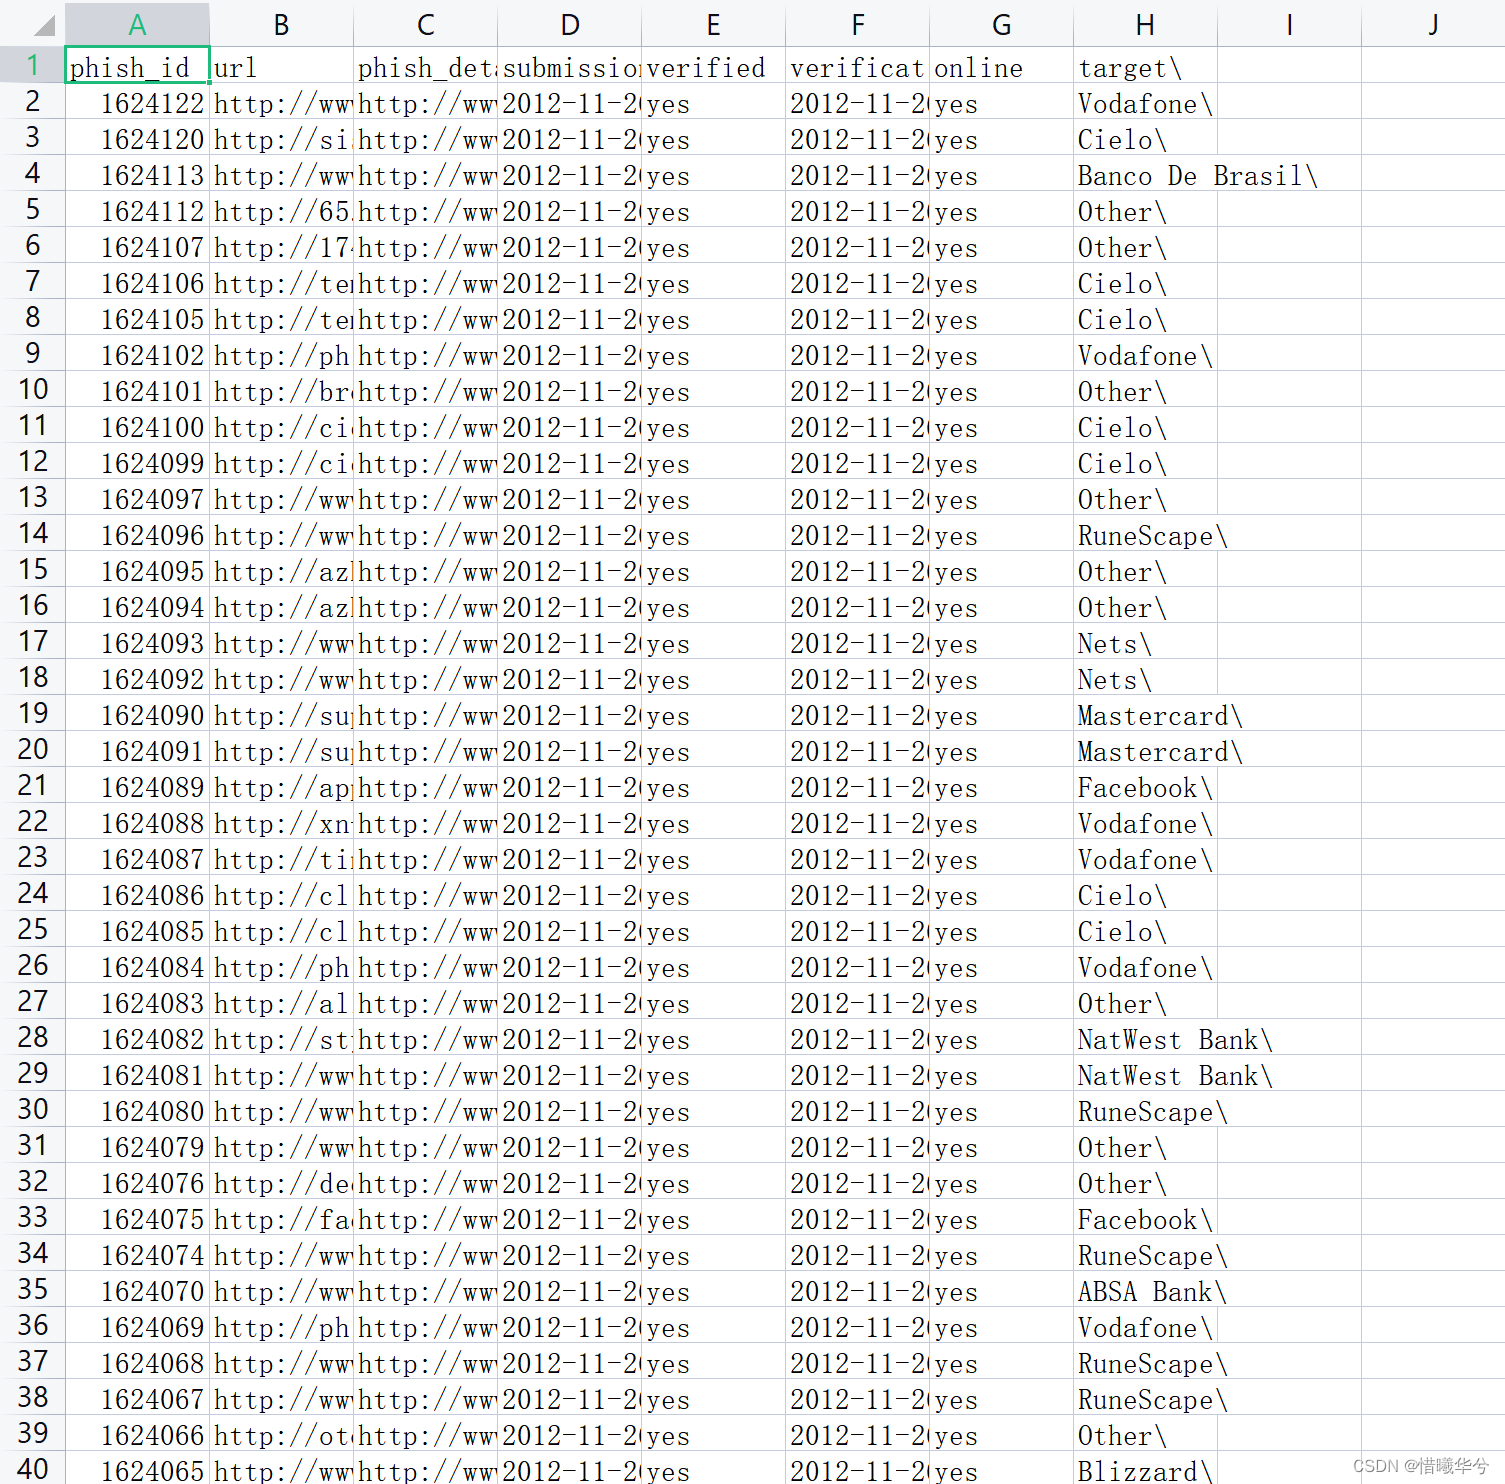Image resolution: width=1505 pixels, height=1484 pixels.
Task: Select cell containing 1624067
Action: [x=137, y=1397]
